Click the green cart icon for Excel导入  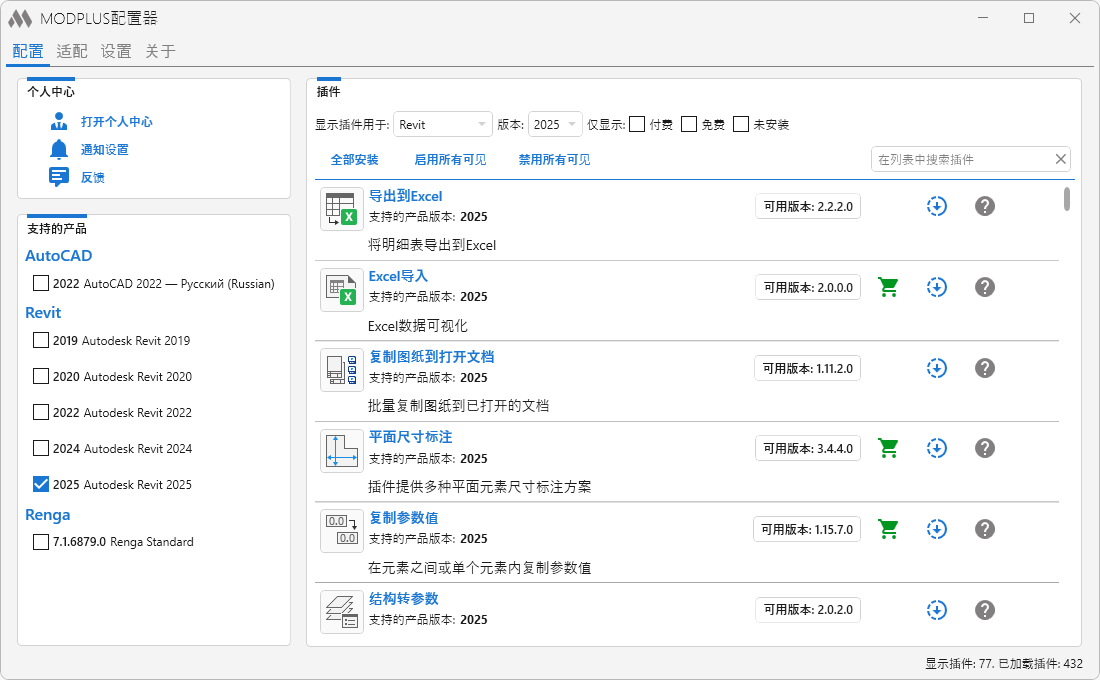pos(888,287)
